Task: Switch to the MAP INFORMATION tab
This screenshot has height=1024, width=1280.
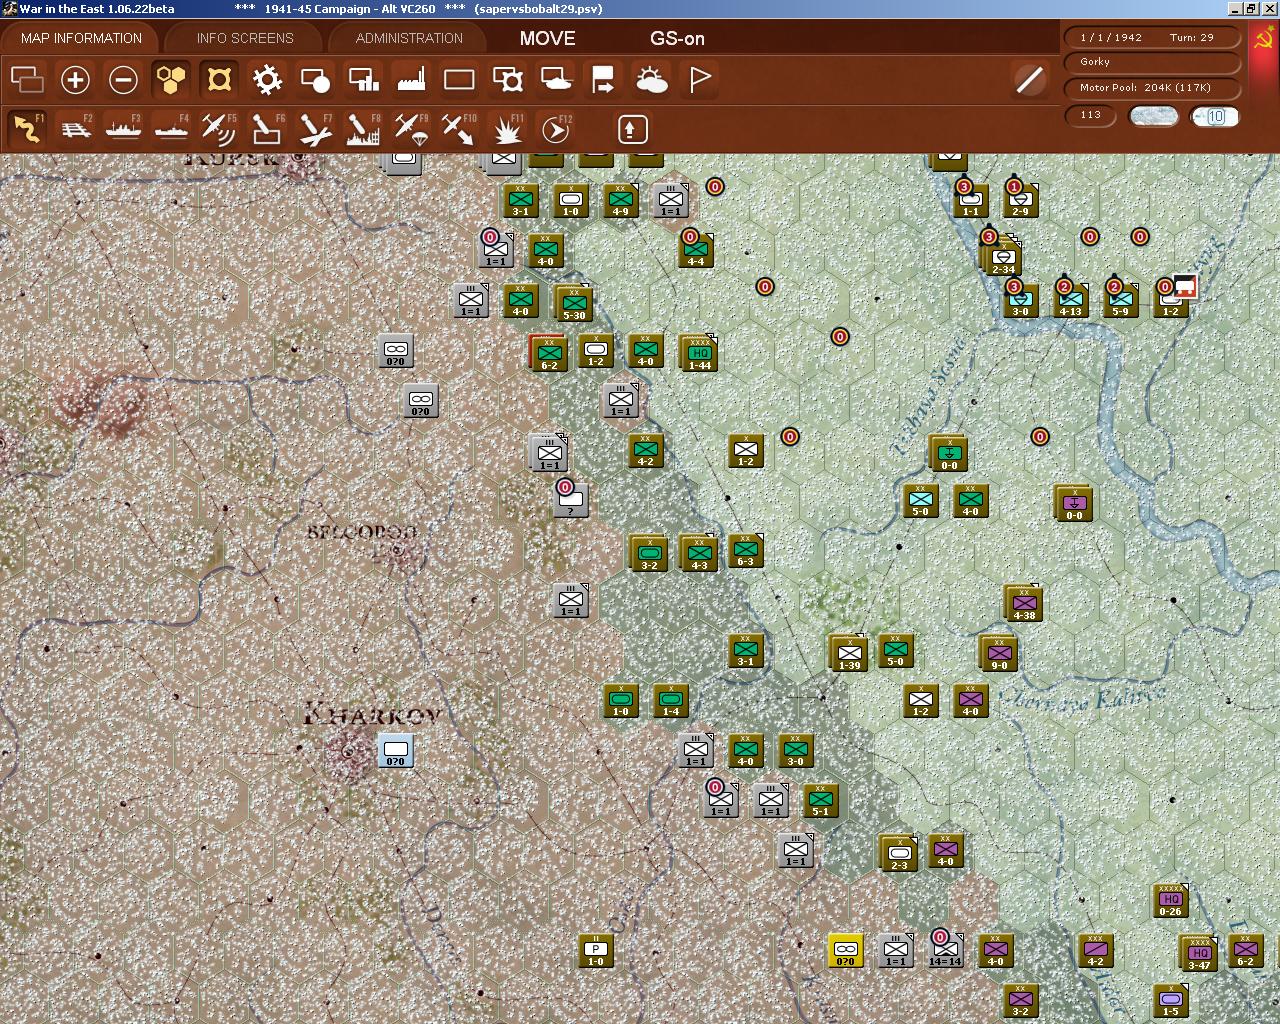Action: pos(81,38)
